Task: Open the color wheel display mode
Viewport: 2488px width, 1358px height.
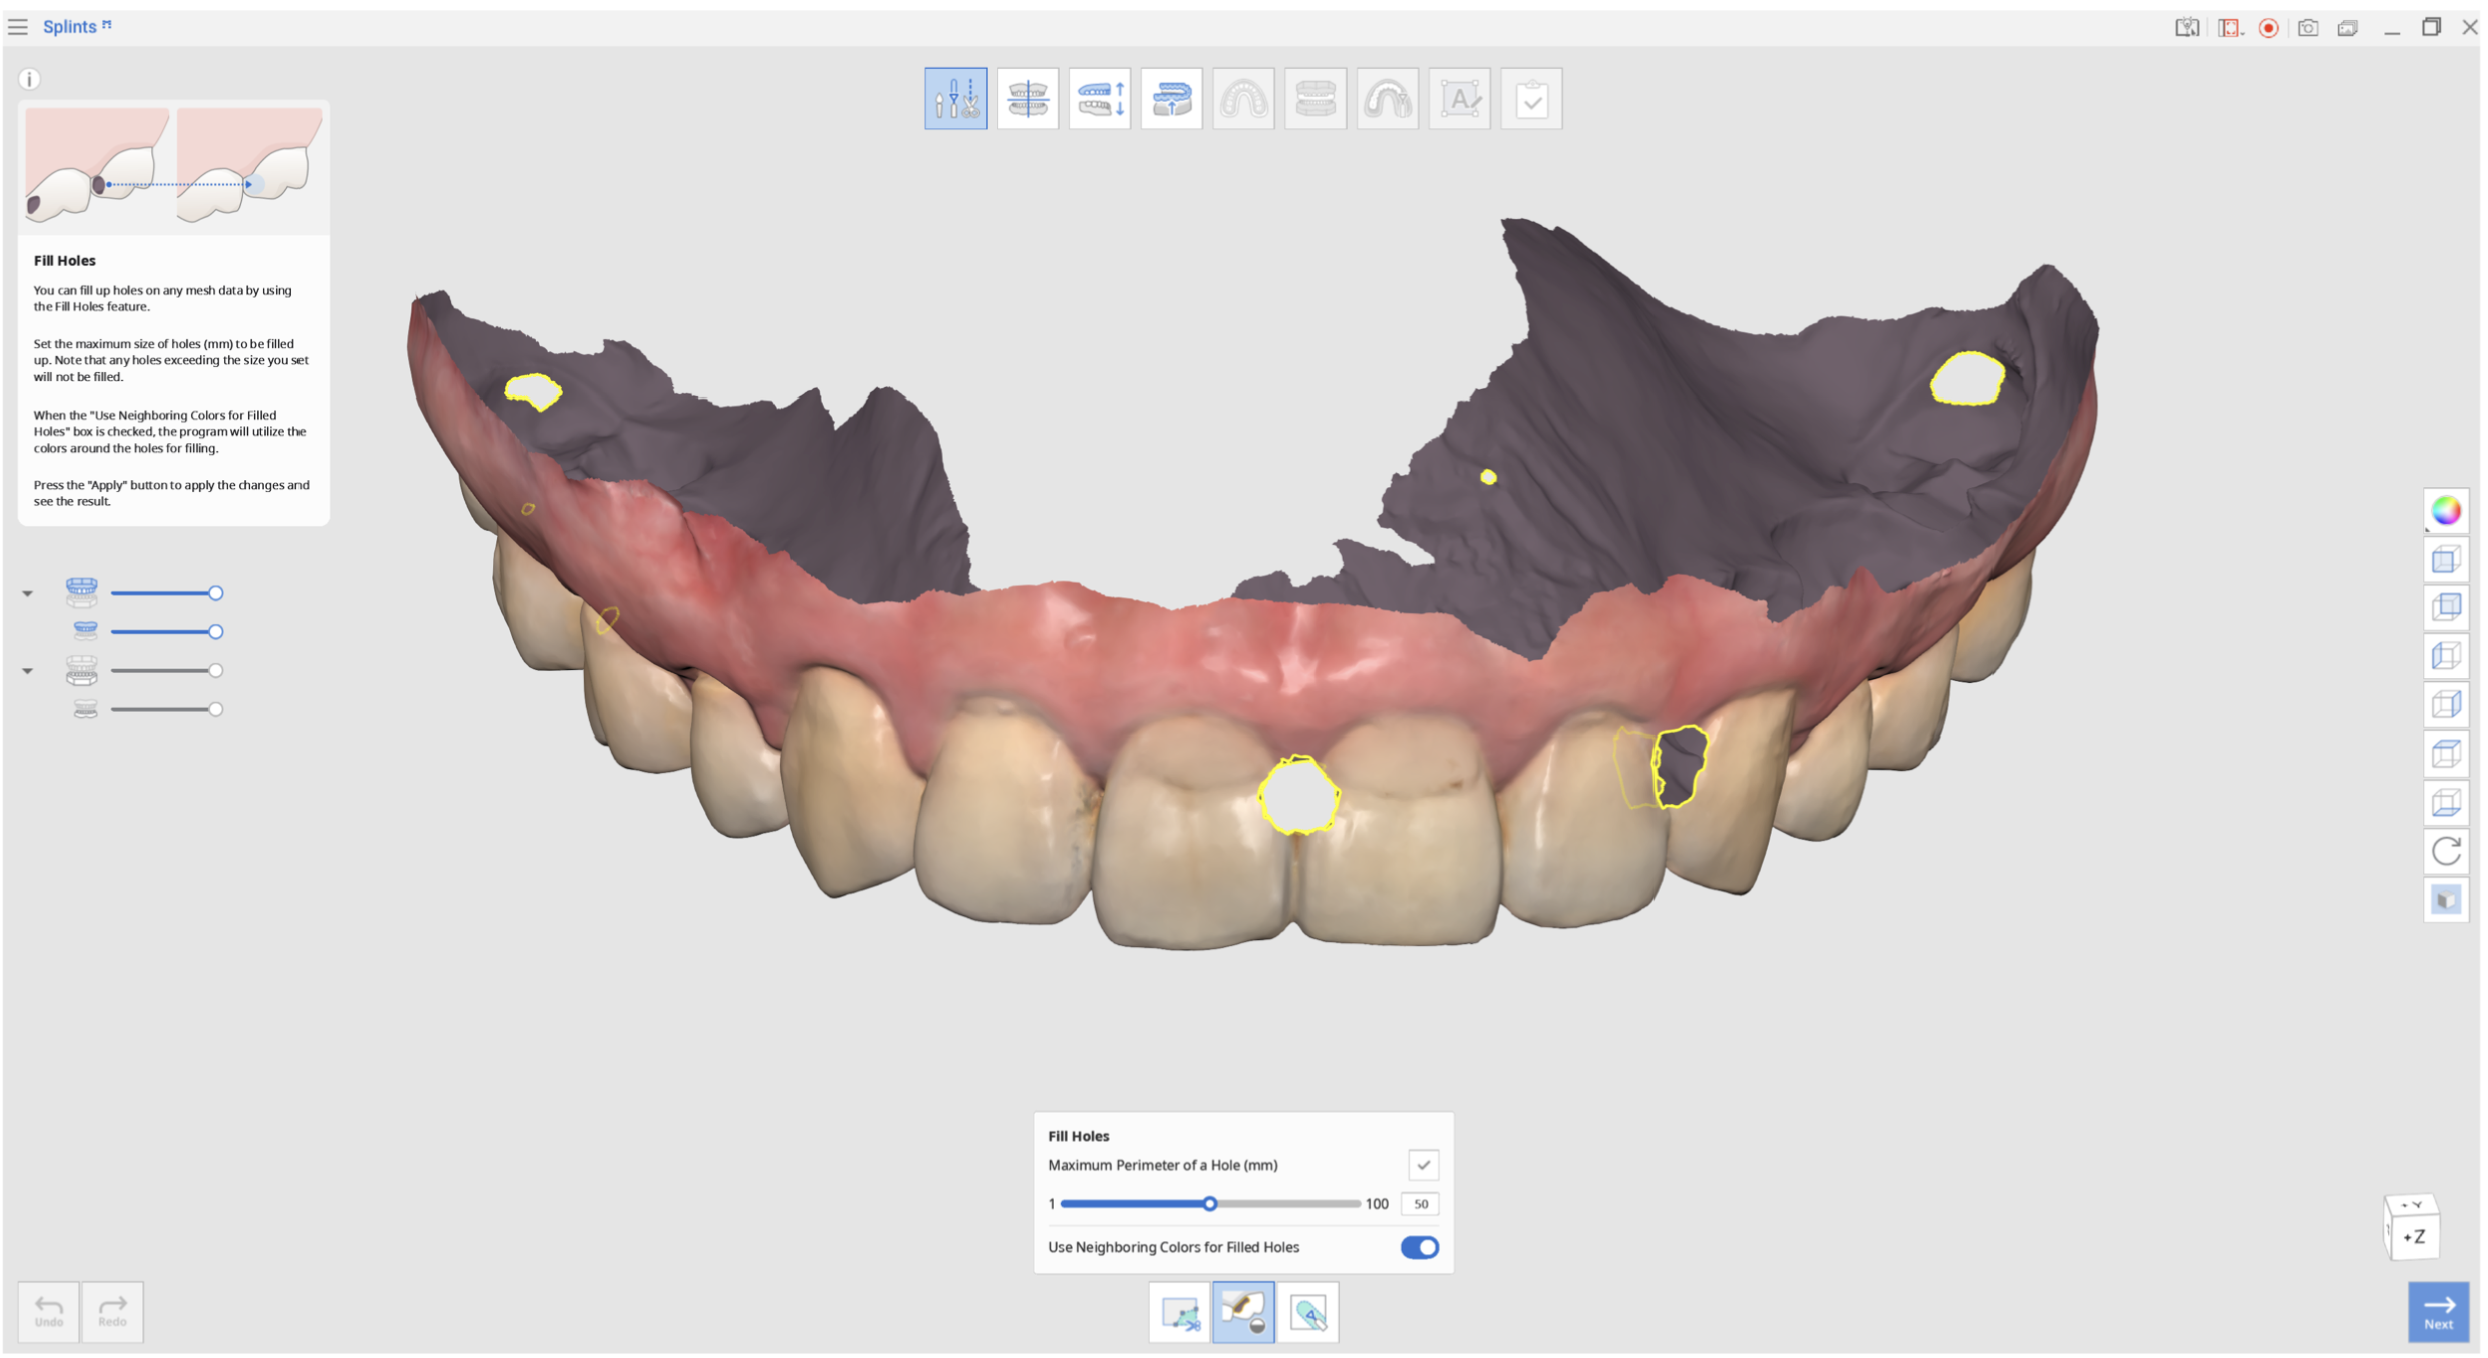Action: pos(2446,511)
